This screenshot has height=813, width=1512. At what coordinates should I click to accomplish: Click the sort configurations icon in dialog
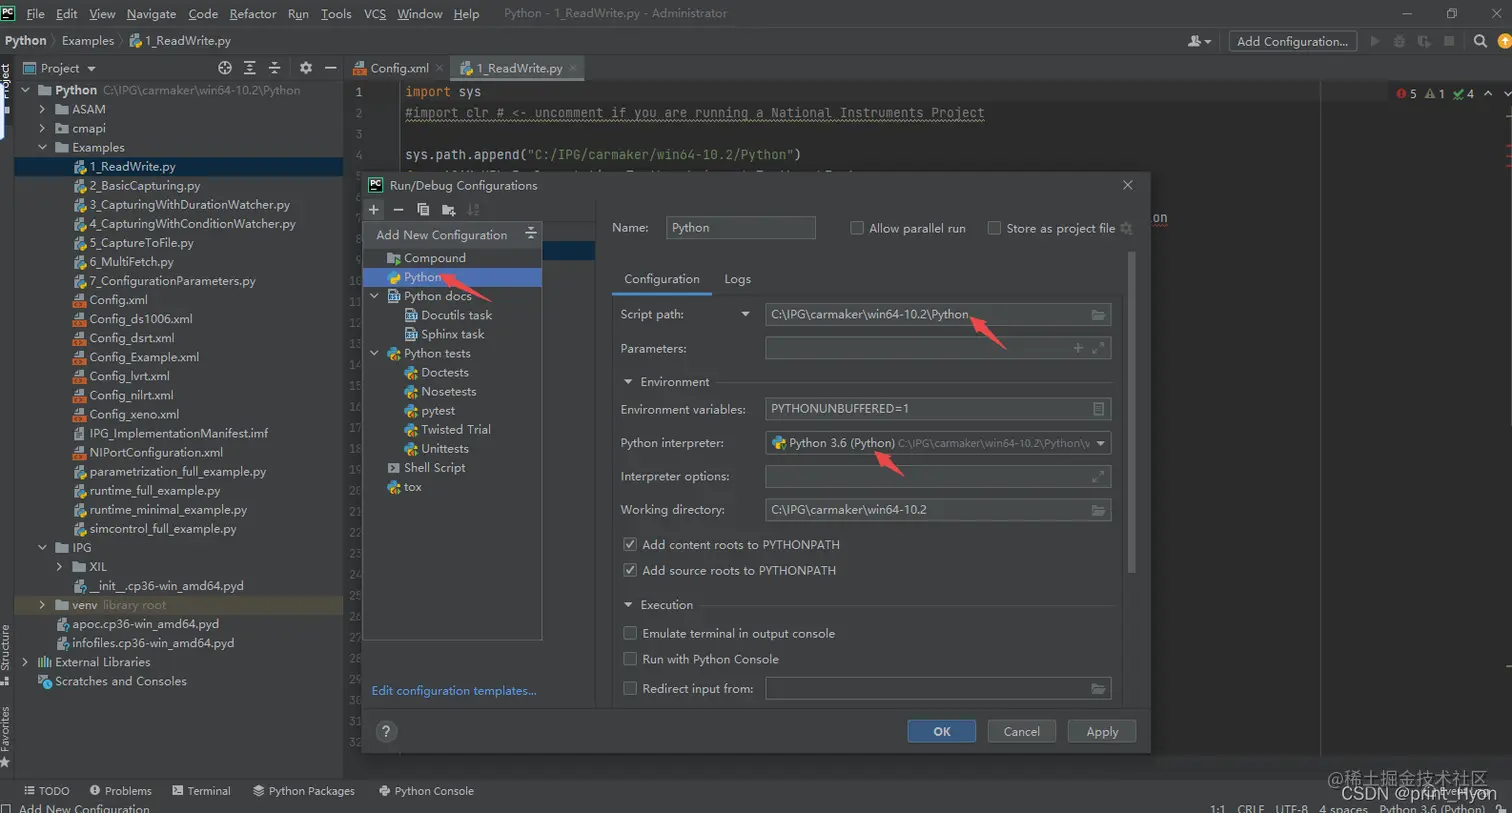473,210
